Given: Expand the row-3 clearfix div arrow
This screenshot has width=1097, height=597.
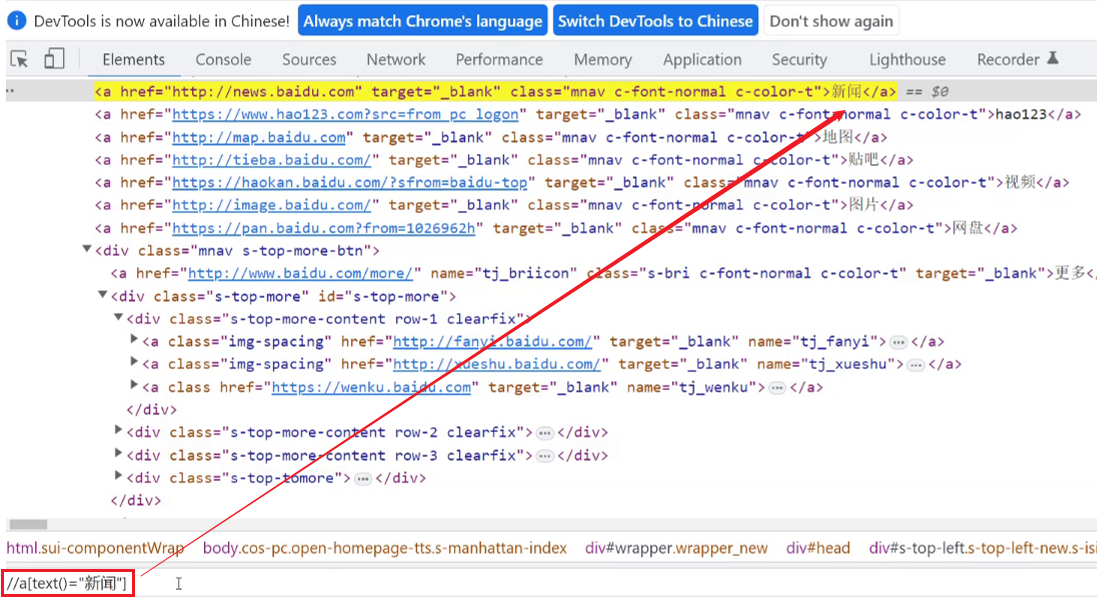Looking at the screenshot, I should click(118, 454).
